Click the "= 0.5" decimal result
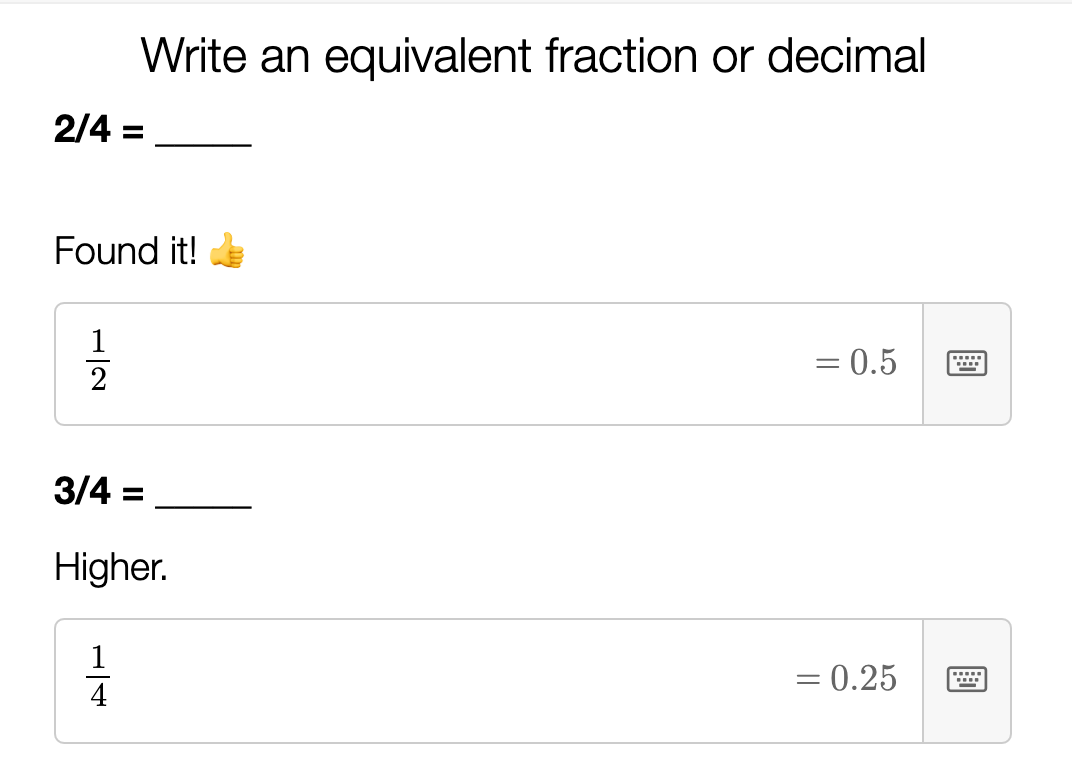 pos(856,362)
